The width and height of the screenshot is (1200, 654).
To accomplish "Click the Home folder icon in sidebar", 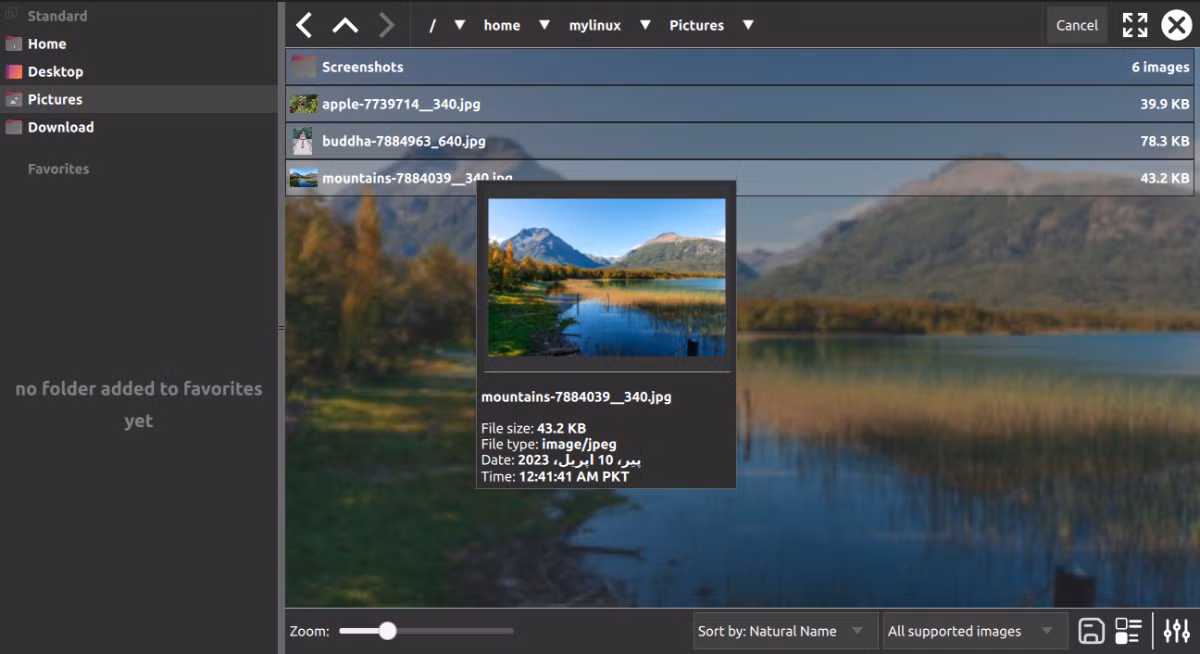I will (13, 44).
